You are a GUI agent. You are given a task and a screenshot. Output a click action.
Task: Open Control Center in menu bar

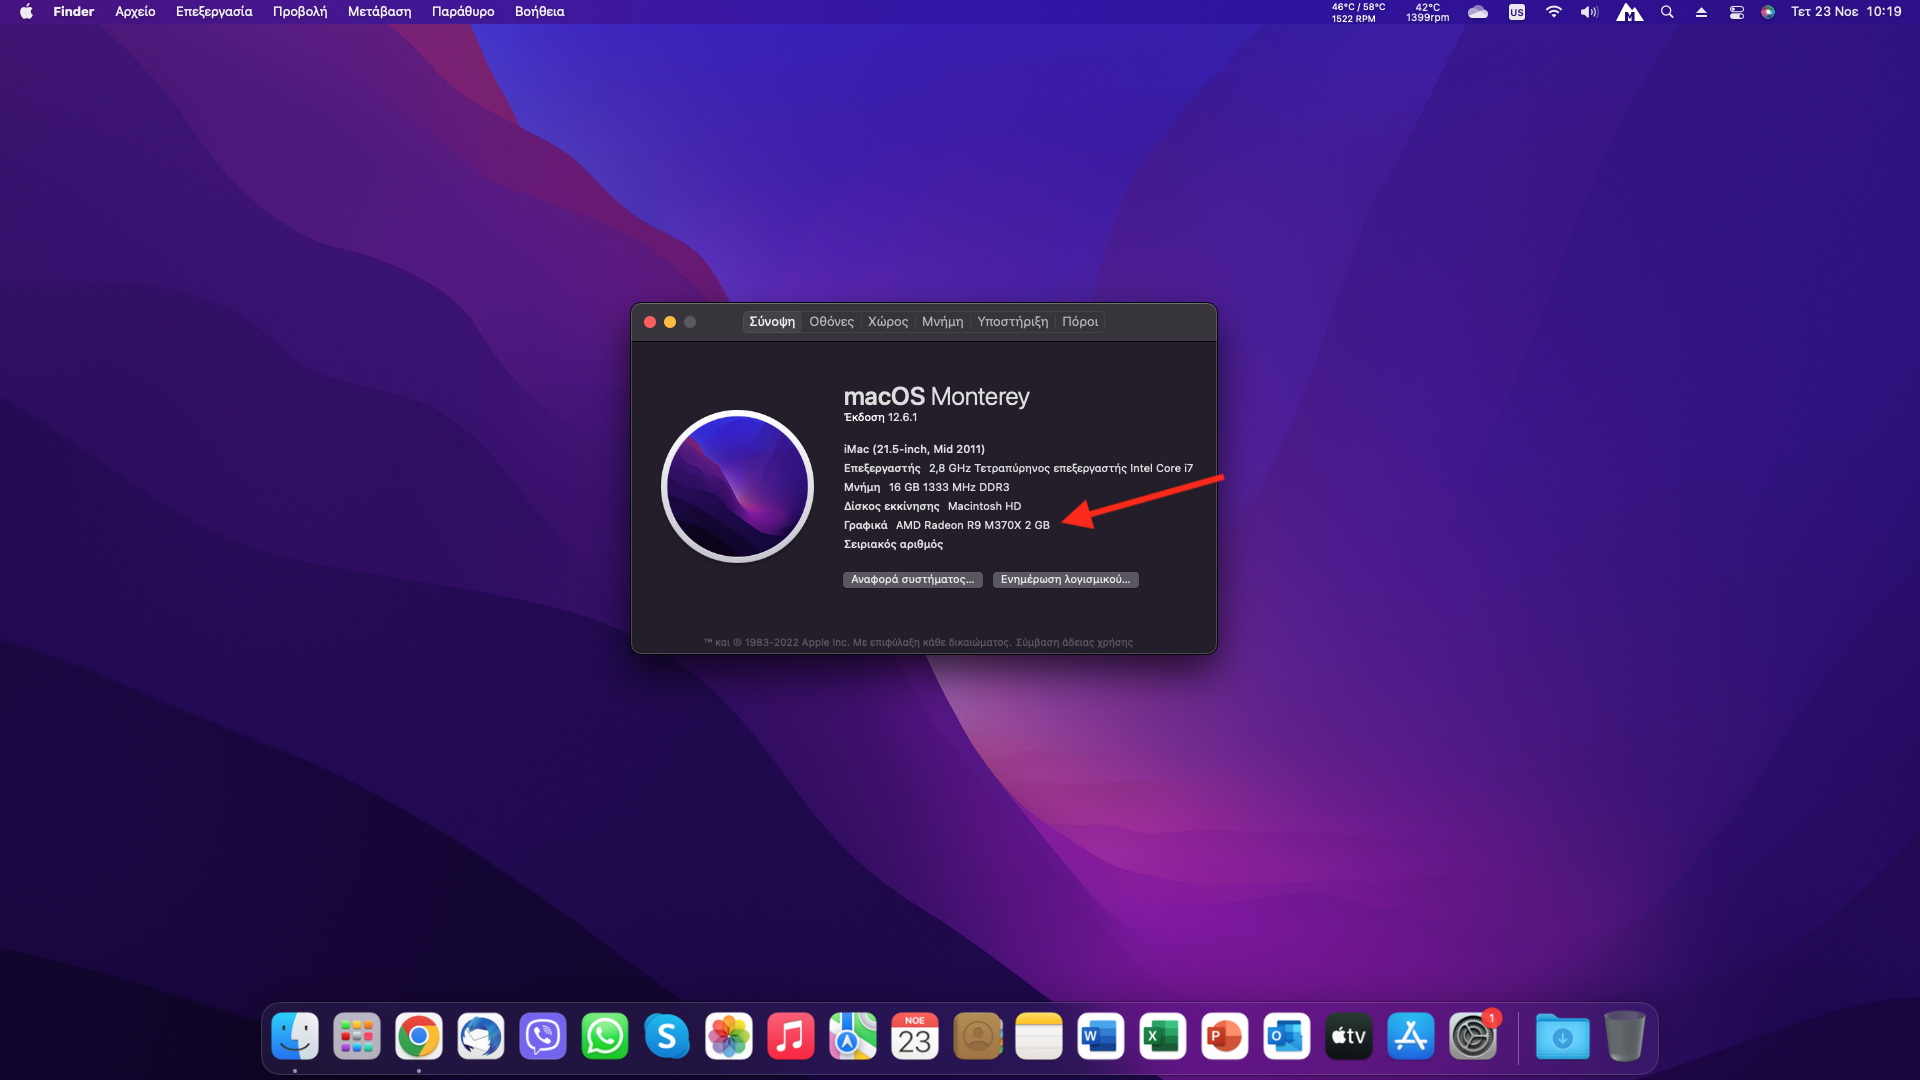(x=1737, y=12)
